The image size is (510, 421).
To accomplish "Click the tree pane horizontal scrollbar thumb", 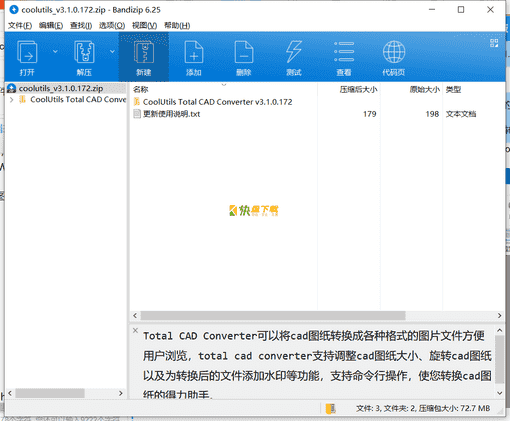I will pos(50,393).
